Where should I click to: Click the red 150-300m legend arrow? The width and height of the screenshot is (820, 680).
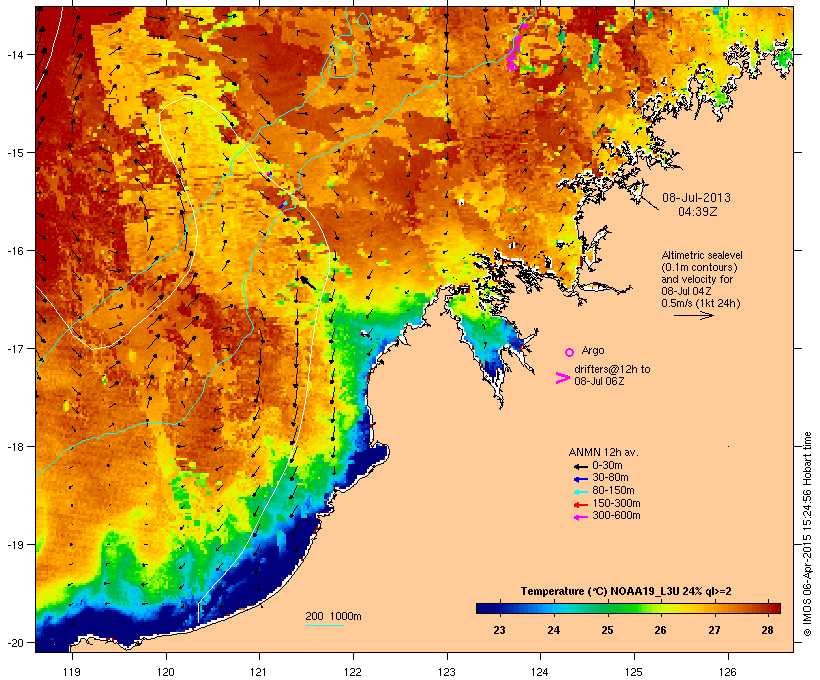580,504
